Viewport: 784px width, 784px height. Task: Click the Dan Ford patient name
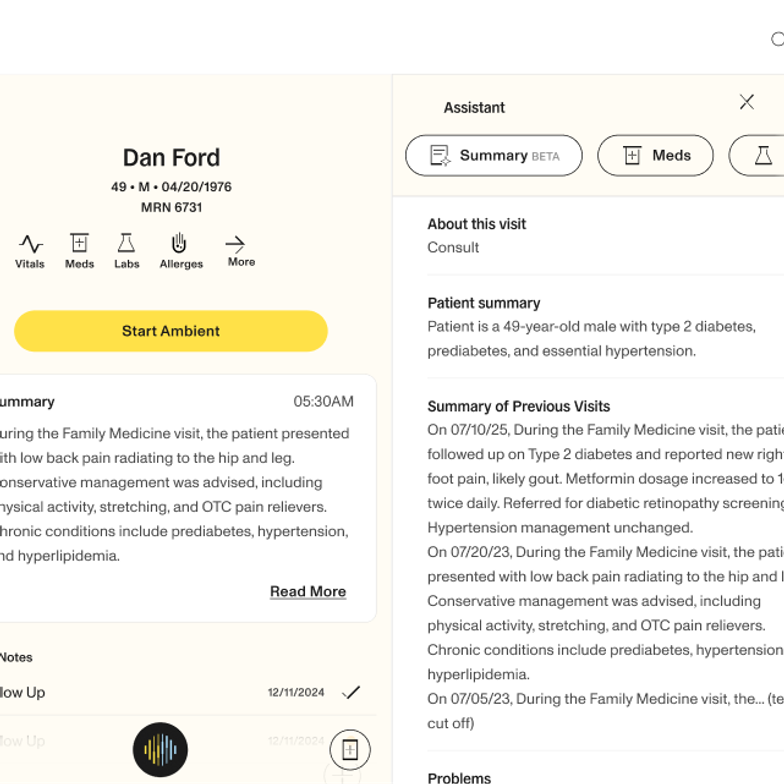point(171,158)
